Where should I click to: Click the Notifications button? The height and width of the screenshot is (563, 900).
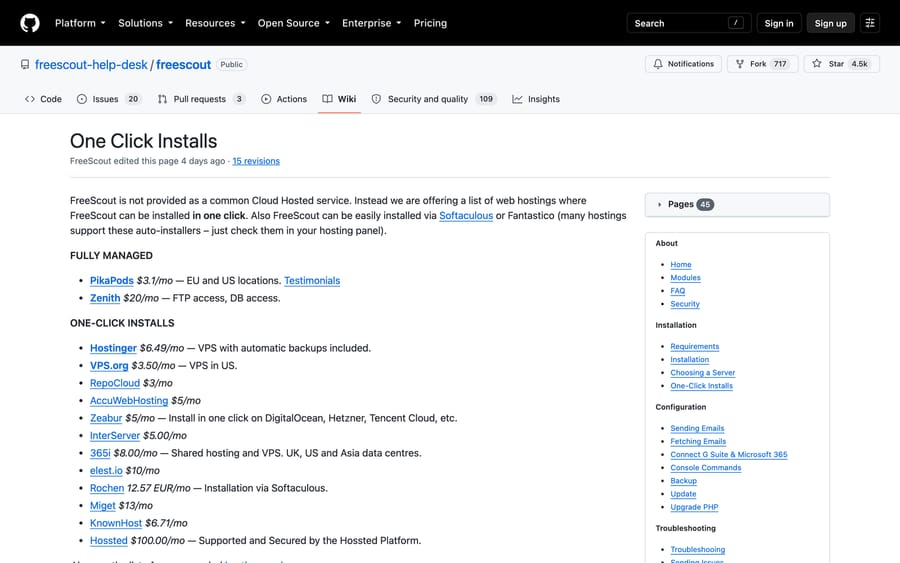[x=683, y=64]
